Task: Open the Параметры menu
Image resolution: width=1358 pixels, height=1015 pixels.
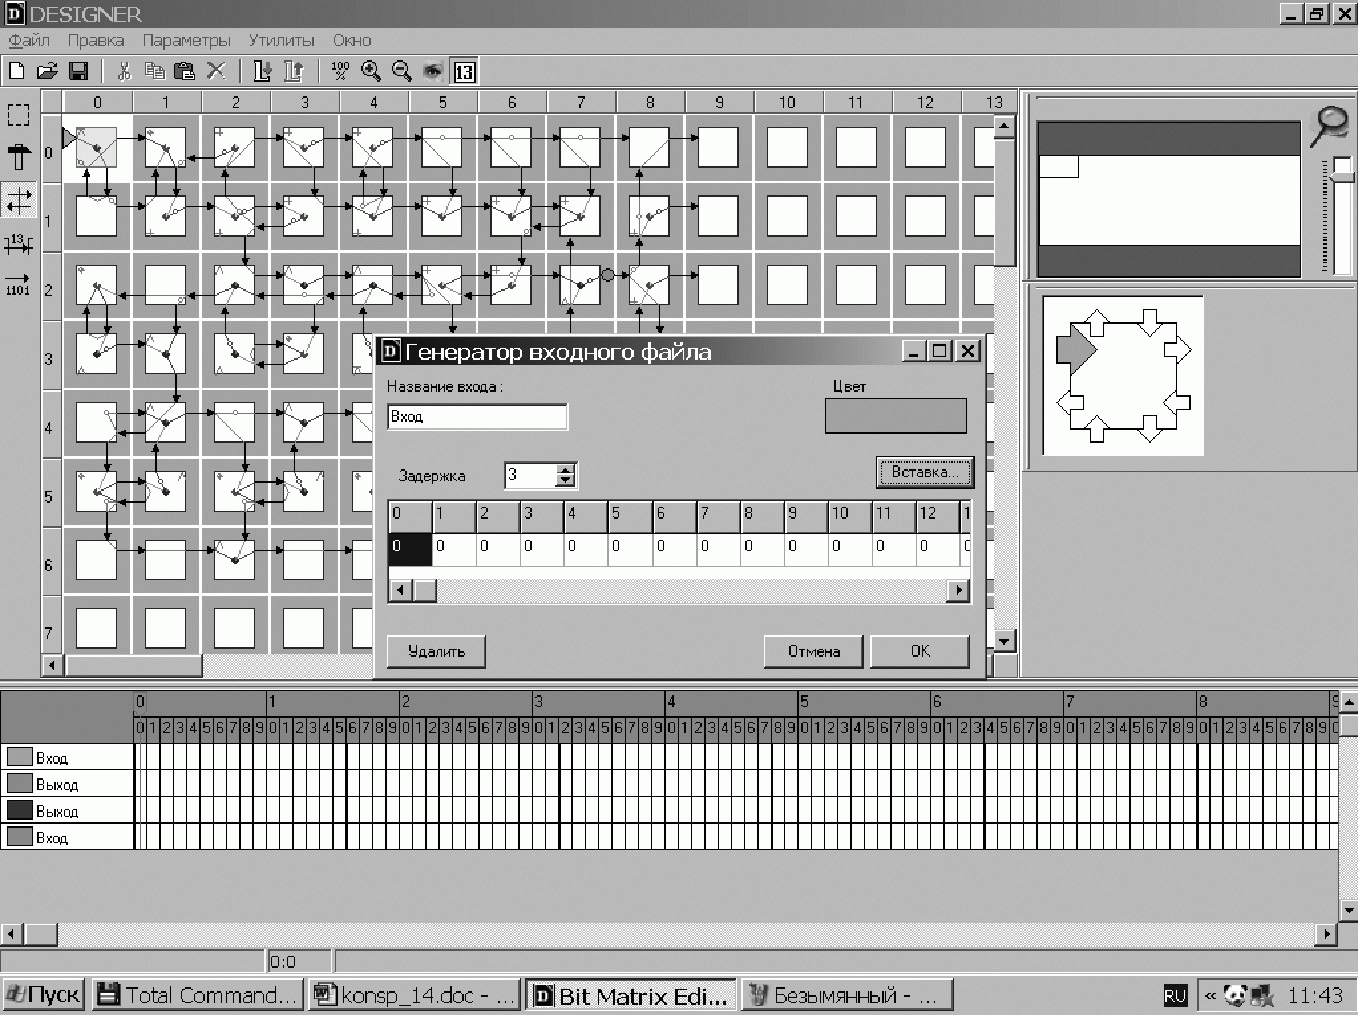Action: click(186, 40)
